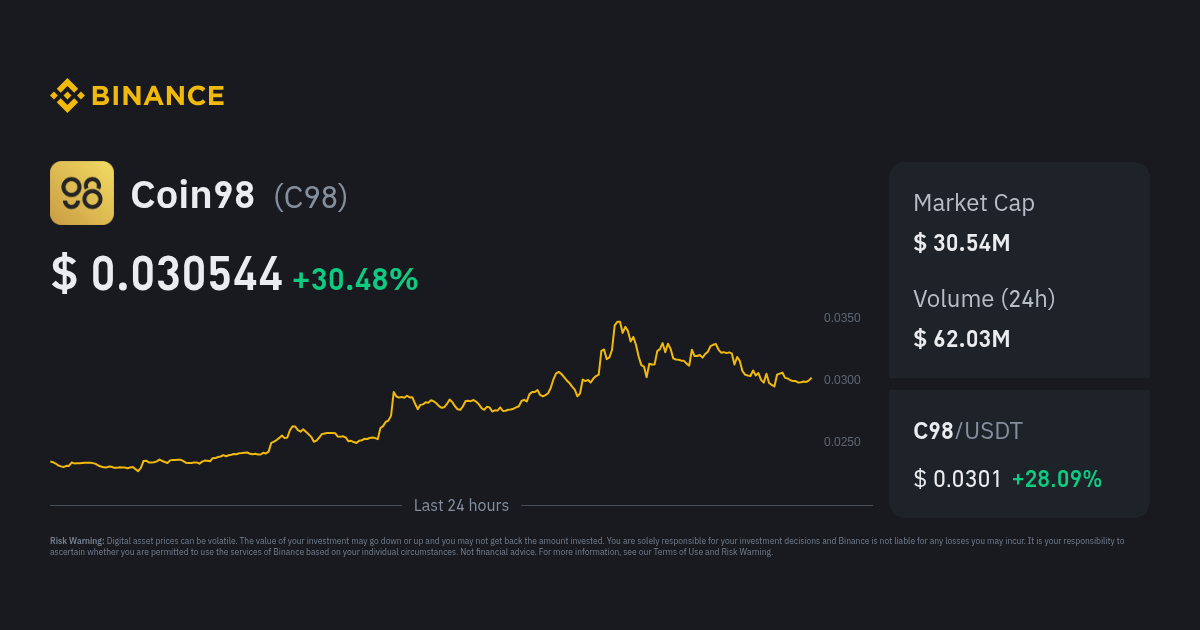The width and height of the screenshot is (1200, 630).
Task: Click the Last 24 hours caption
Action: pos(461,506)
